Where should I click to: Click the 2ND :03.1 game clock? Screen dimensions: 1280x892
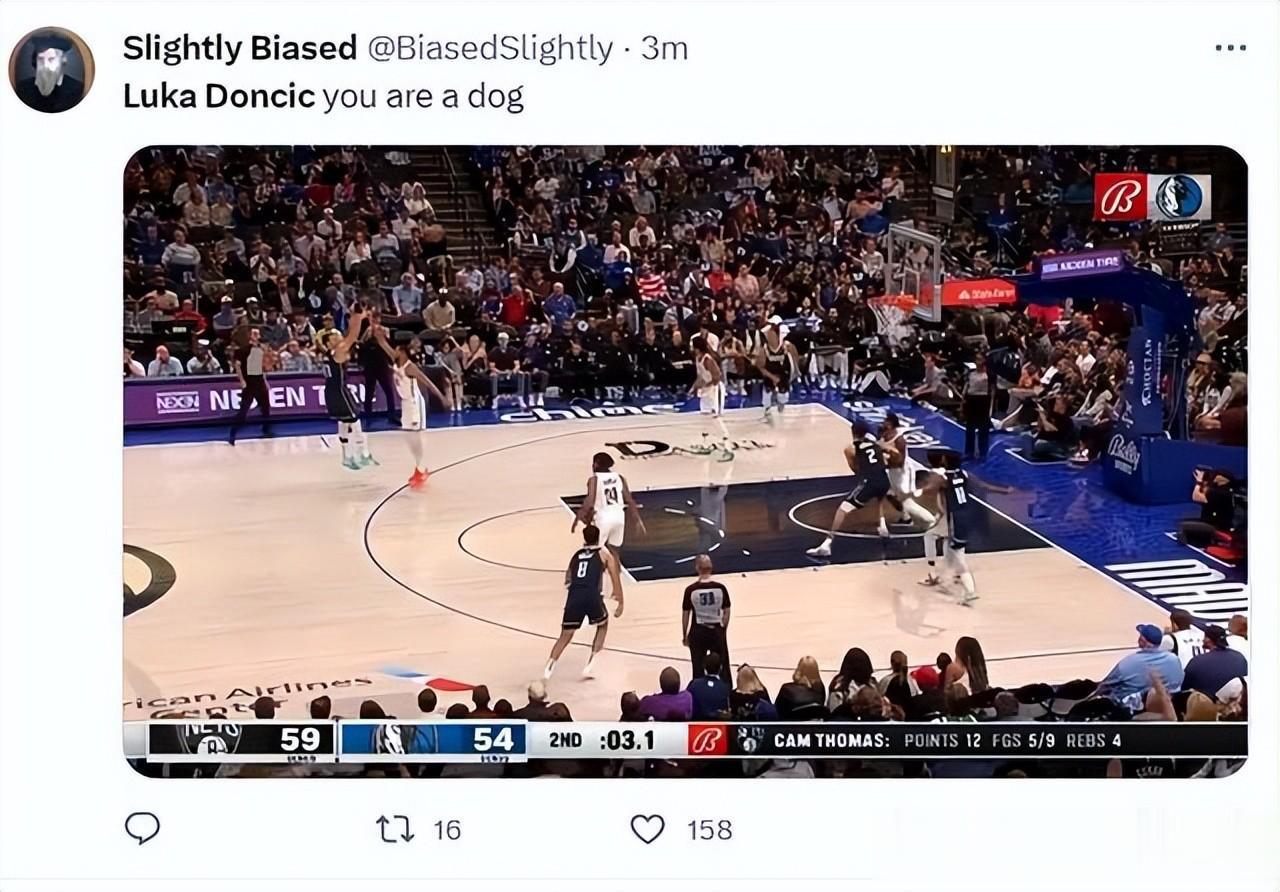click(x=602, y=740)
